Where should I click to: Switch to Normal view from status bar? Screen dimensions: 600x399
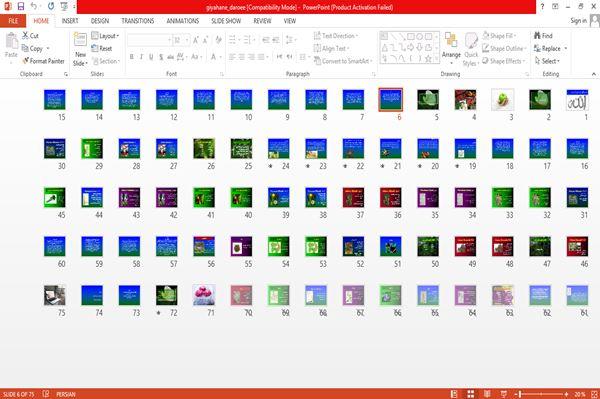[454, 394]
